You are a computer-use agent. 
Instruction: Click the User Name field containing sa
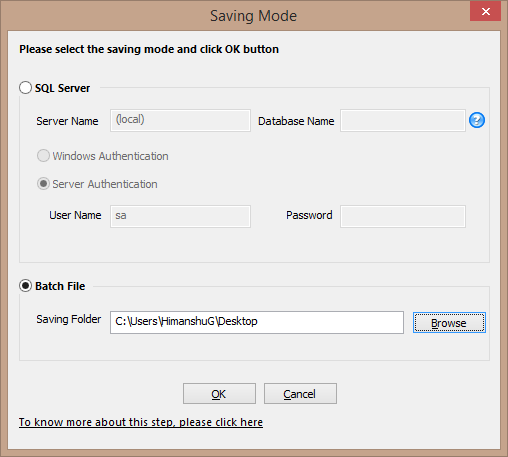coord(180,216)
